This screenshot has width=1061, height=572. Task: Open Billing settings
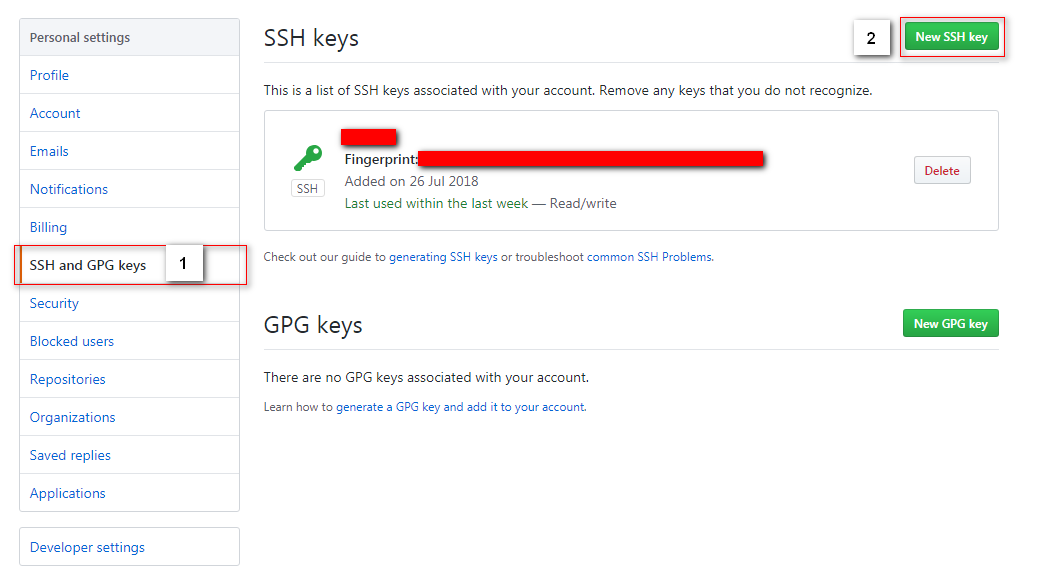48,227
